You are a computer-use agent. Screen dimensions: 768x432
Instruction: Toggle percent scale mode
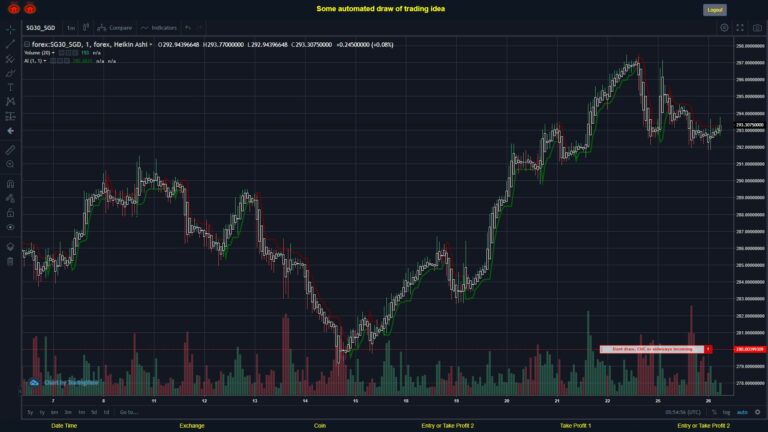[x=714, y=412]
